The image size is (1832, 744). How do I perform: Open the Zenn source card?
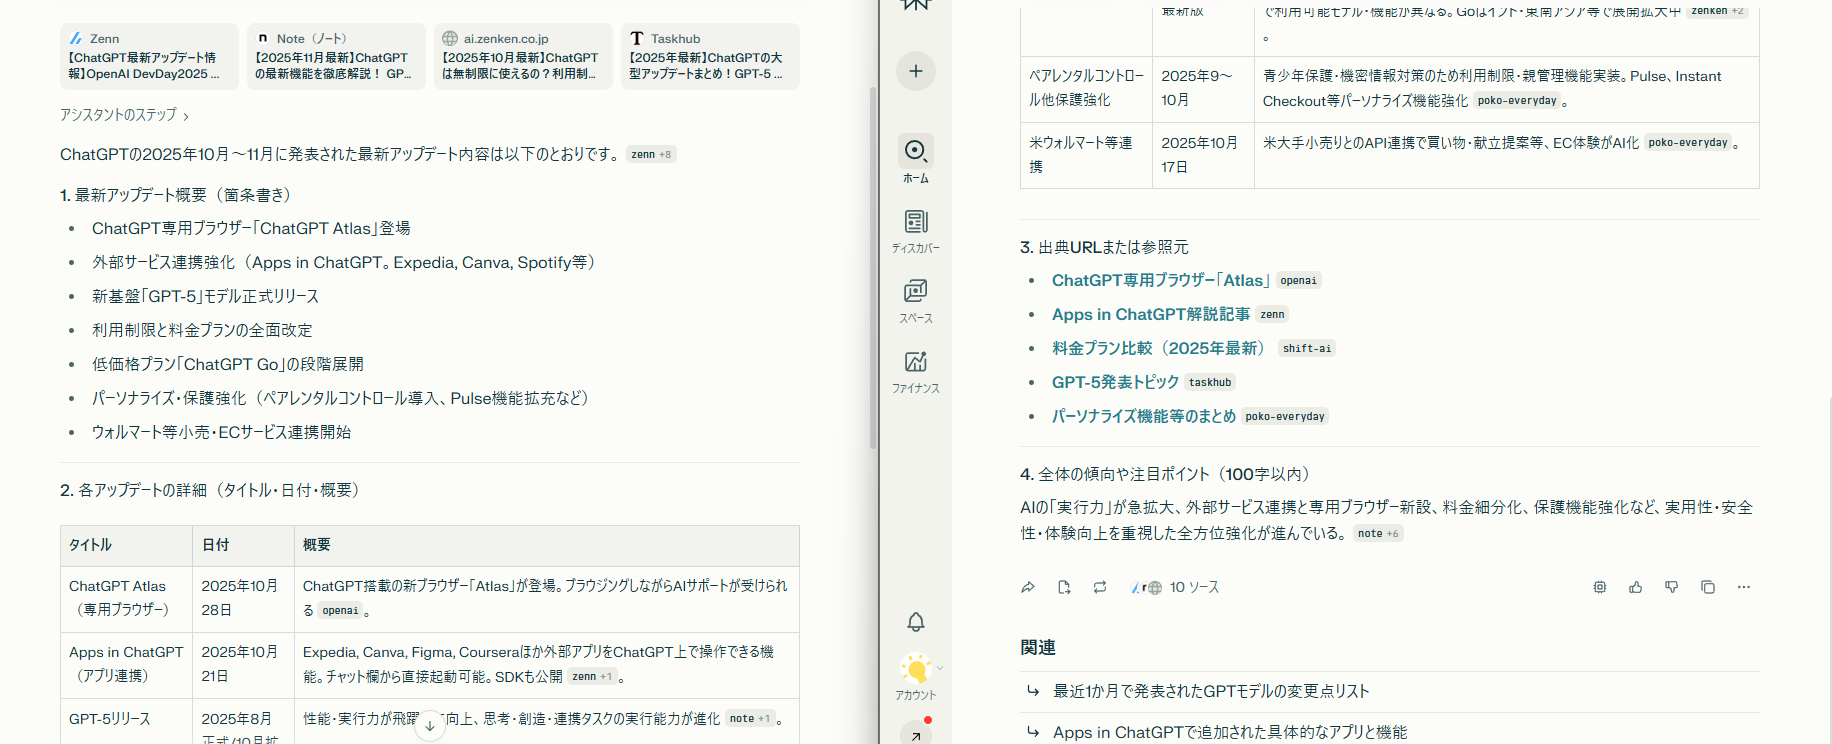point(149,57)
